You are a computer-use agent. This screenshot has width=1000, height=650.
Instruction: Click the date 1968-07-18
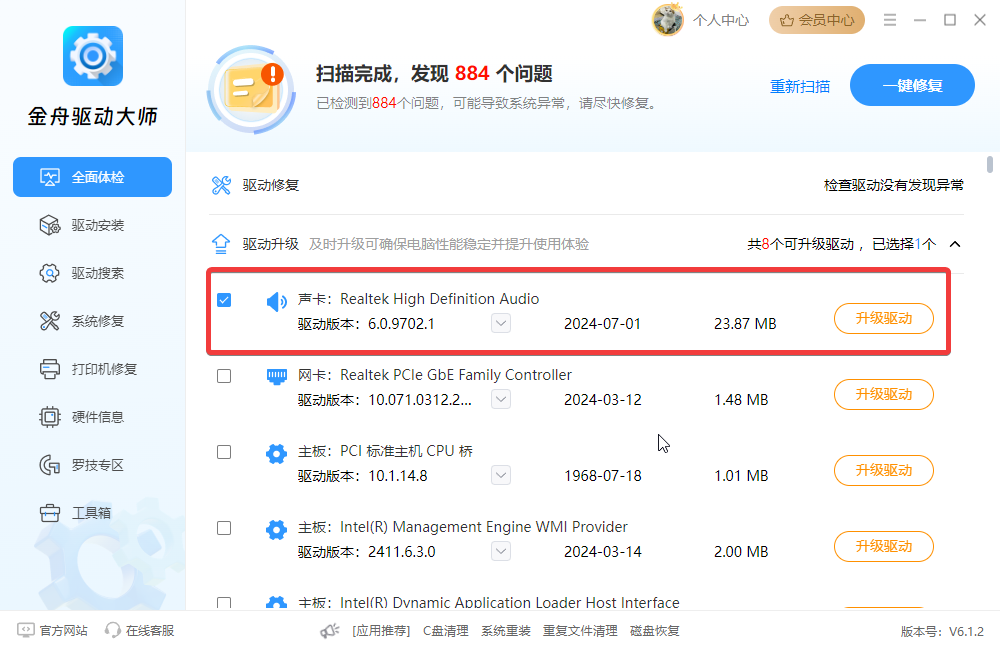click(x=603, y=476)
